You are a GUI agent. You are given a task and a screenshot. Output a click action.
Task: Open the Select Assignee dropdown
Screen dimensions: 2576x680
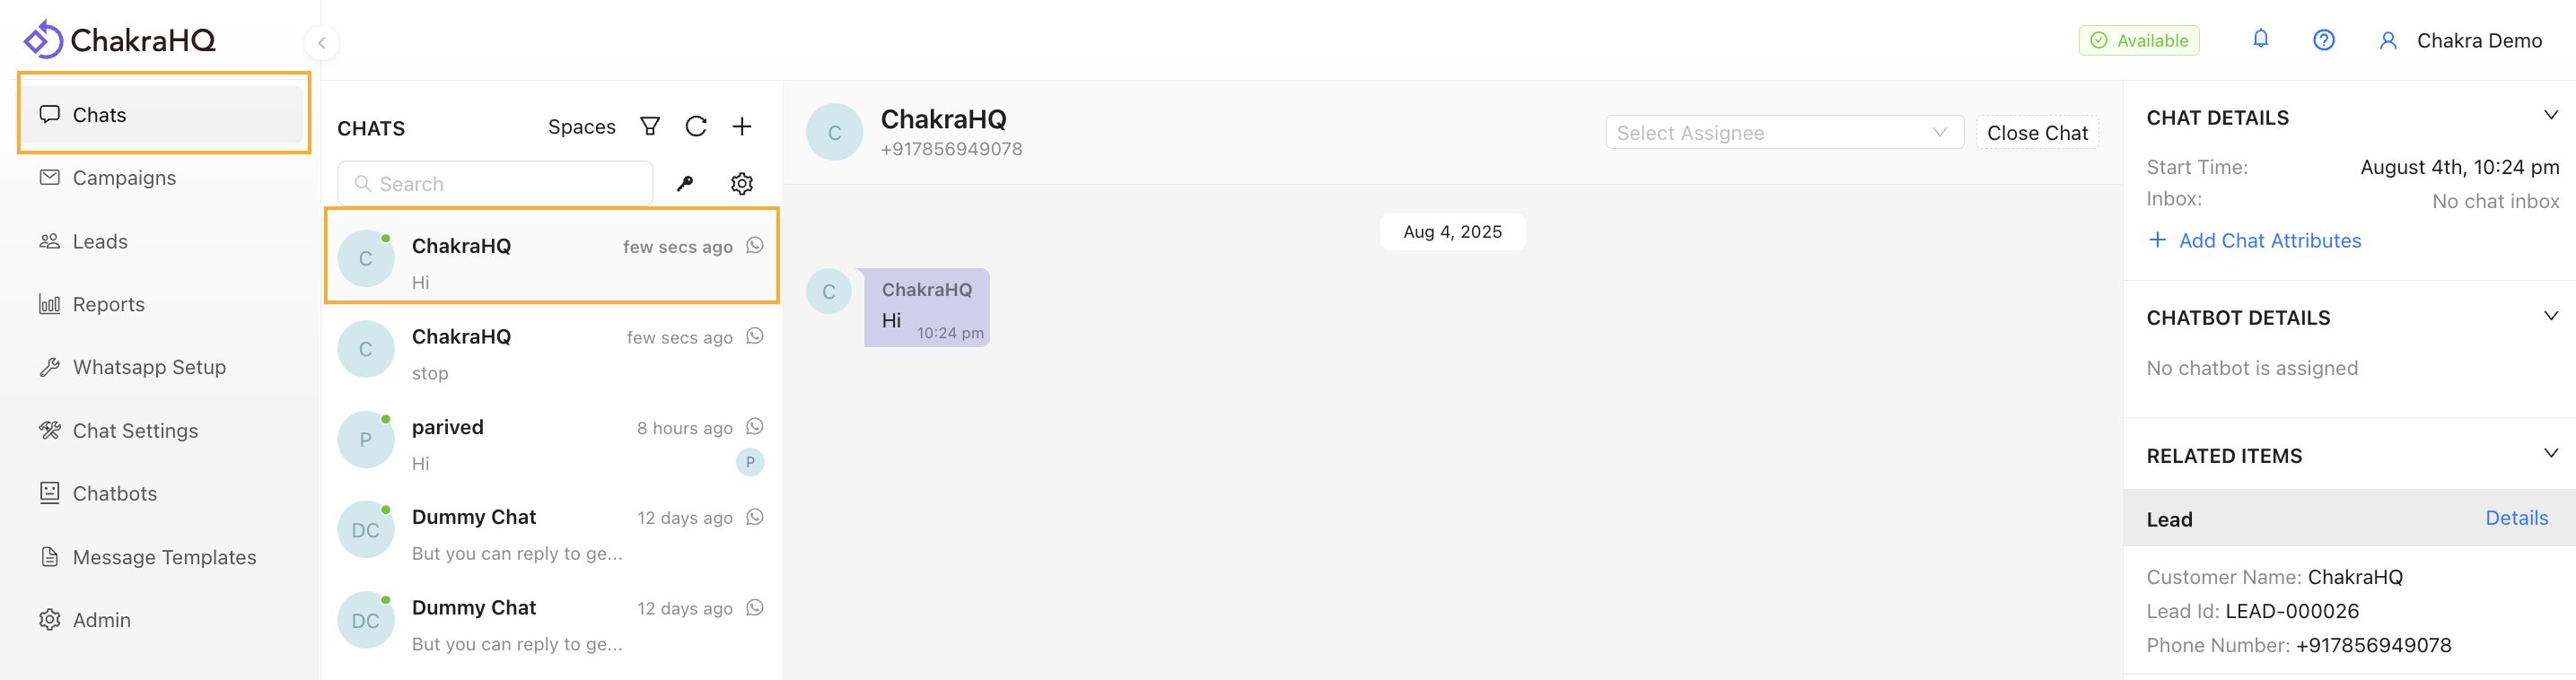[x=1784, y=132]
